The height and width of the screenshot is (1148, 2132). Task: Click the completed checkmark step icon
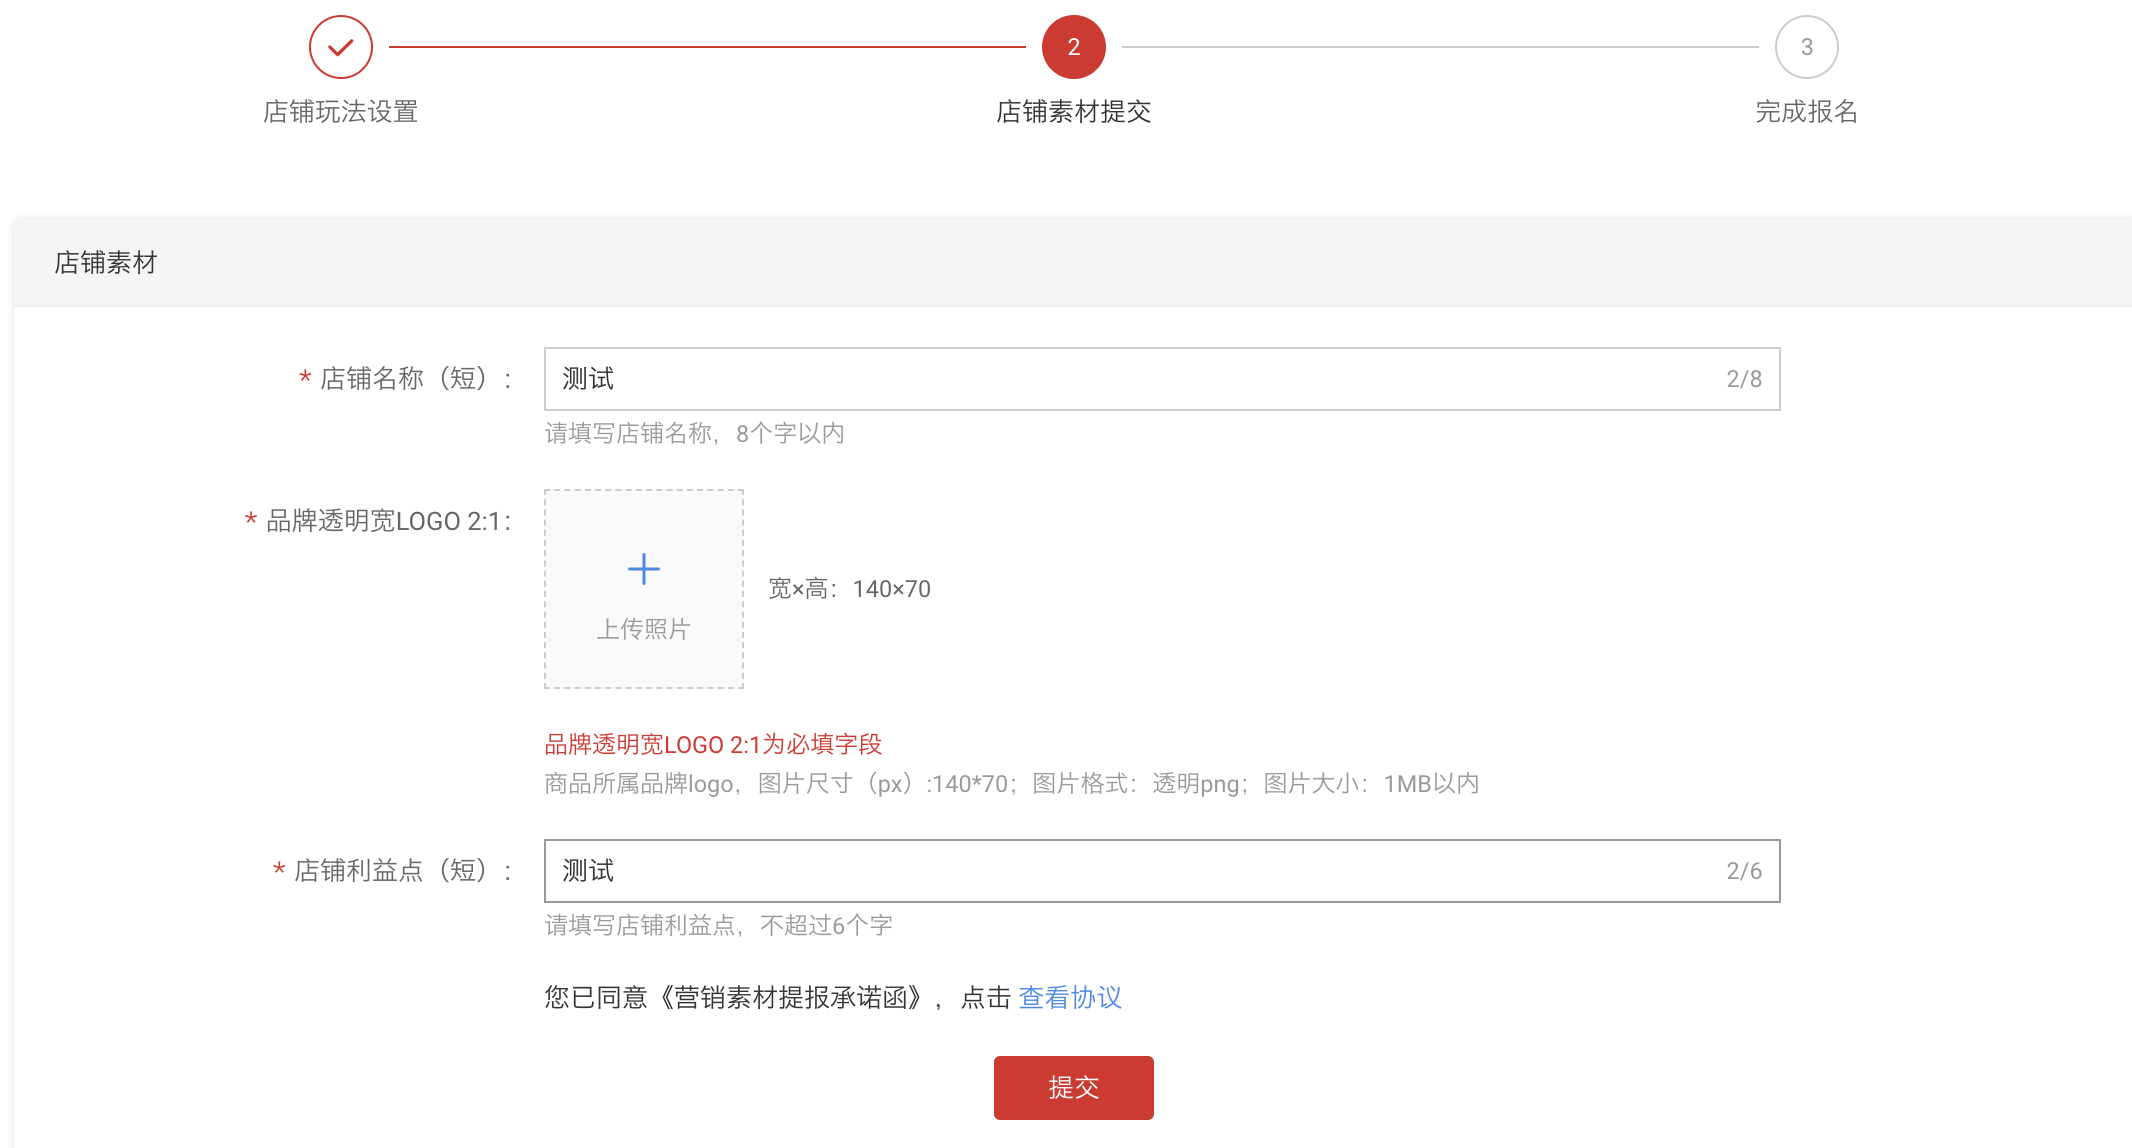tap(341, 47)
